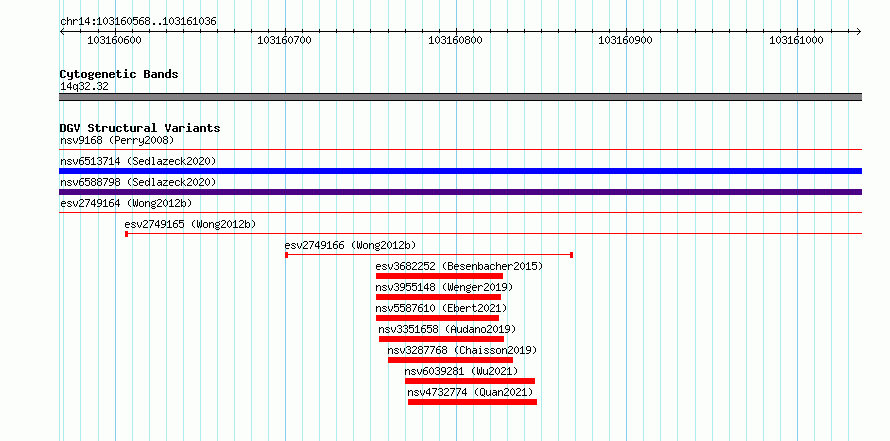Select the red bar under nsv3955148
This screenshot has height=441, width=890.
[x=438, y=297]
